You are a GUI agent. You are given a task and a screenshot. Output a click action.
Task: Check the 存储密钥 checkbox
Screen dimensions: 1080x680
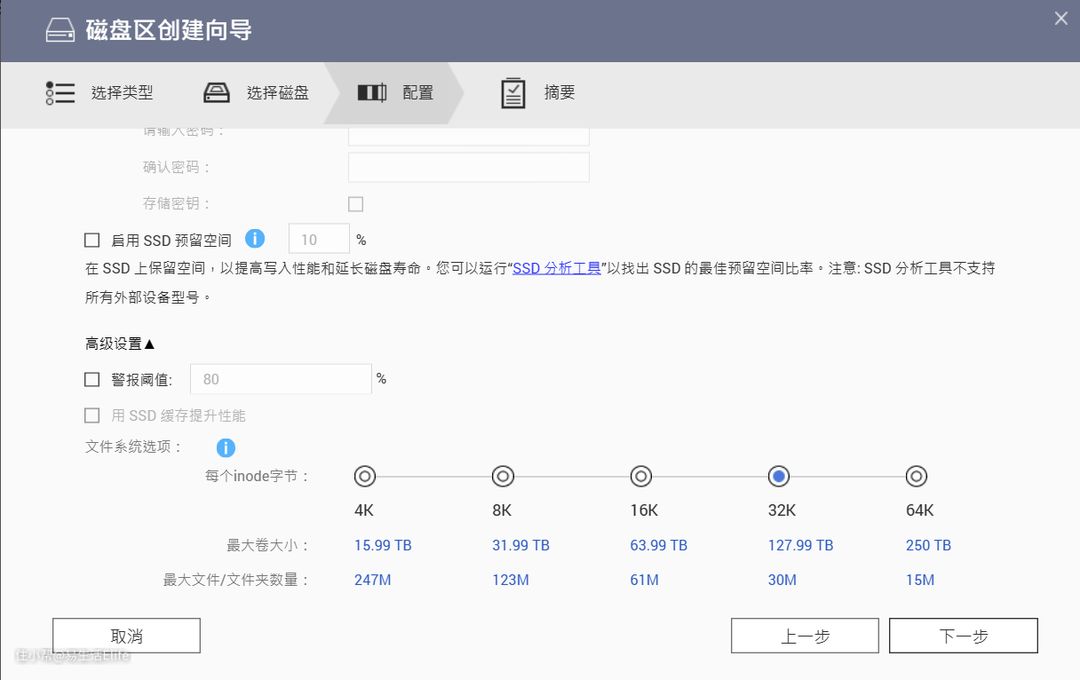click(x=355, y=204)
